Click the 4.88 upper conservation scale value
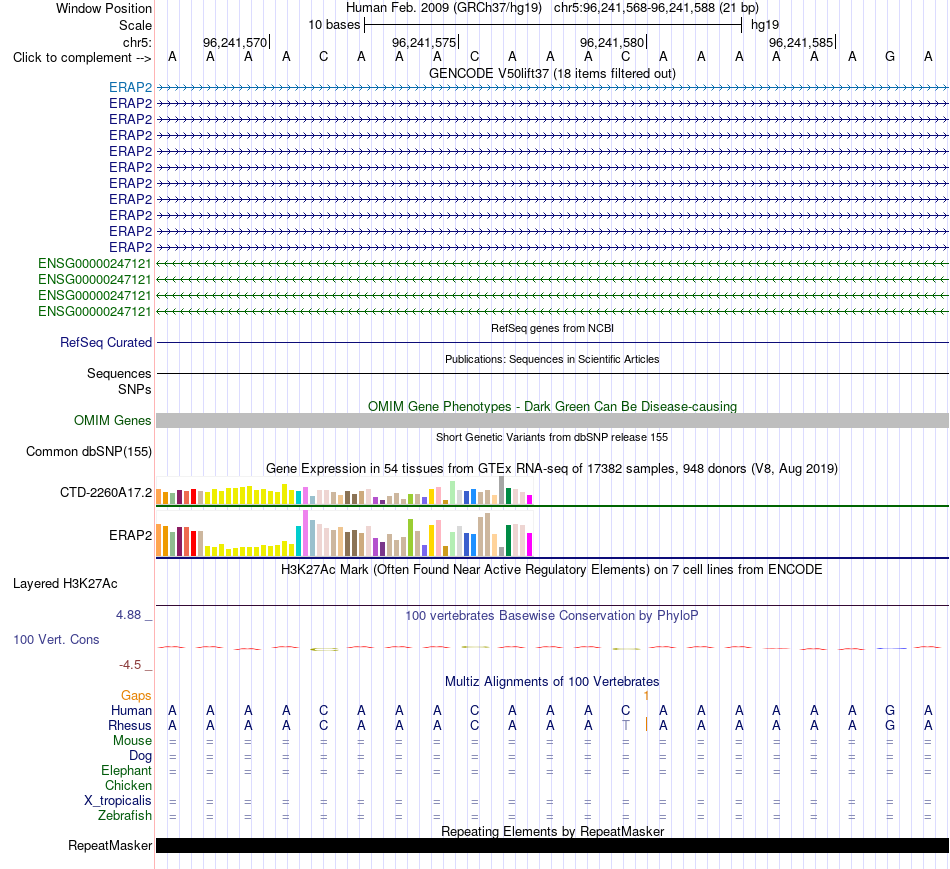950x869 pixels. pos(128,615)
